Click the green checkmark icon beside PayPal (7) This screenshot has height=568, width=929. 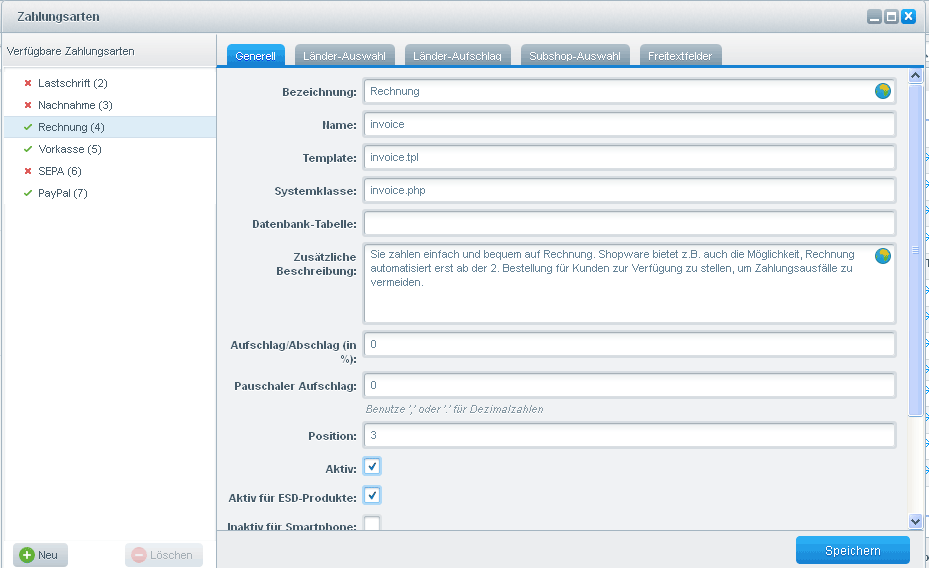(x=28, y=193)
